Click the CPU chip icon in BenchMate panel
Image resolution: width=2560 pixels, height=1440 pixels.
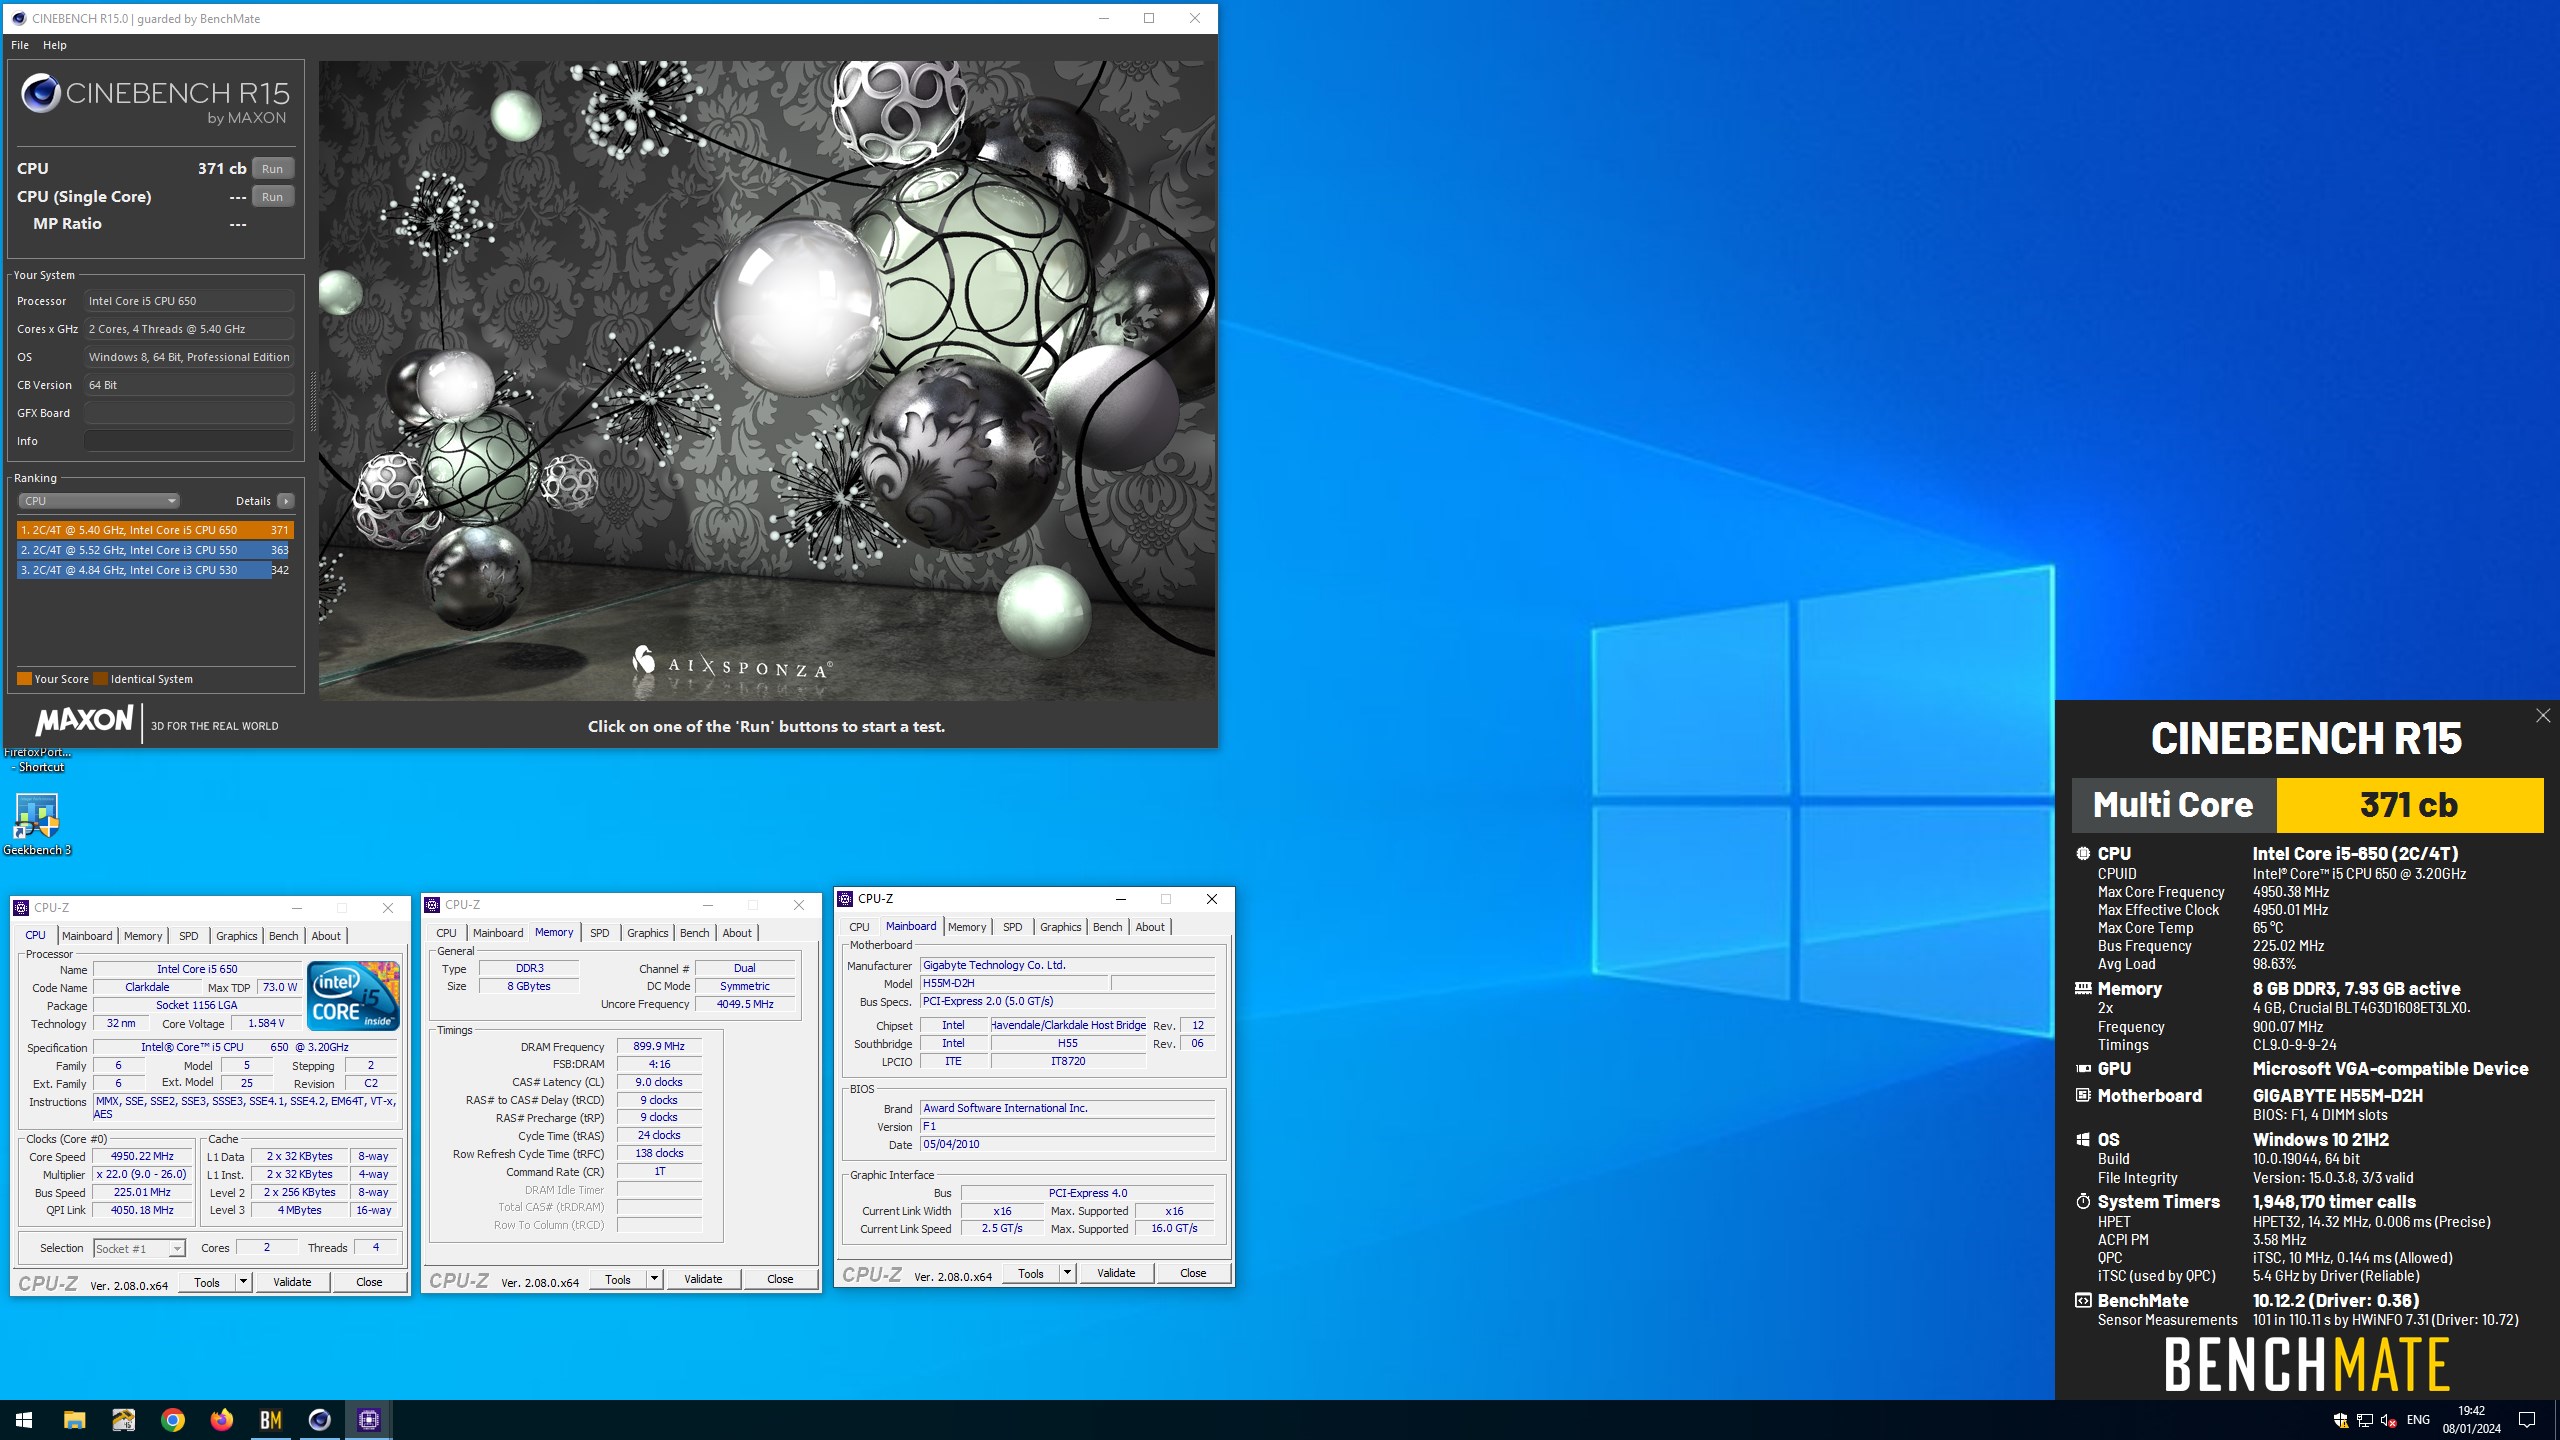2083,854
